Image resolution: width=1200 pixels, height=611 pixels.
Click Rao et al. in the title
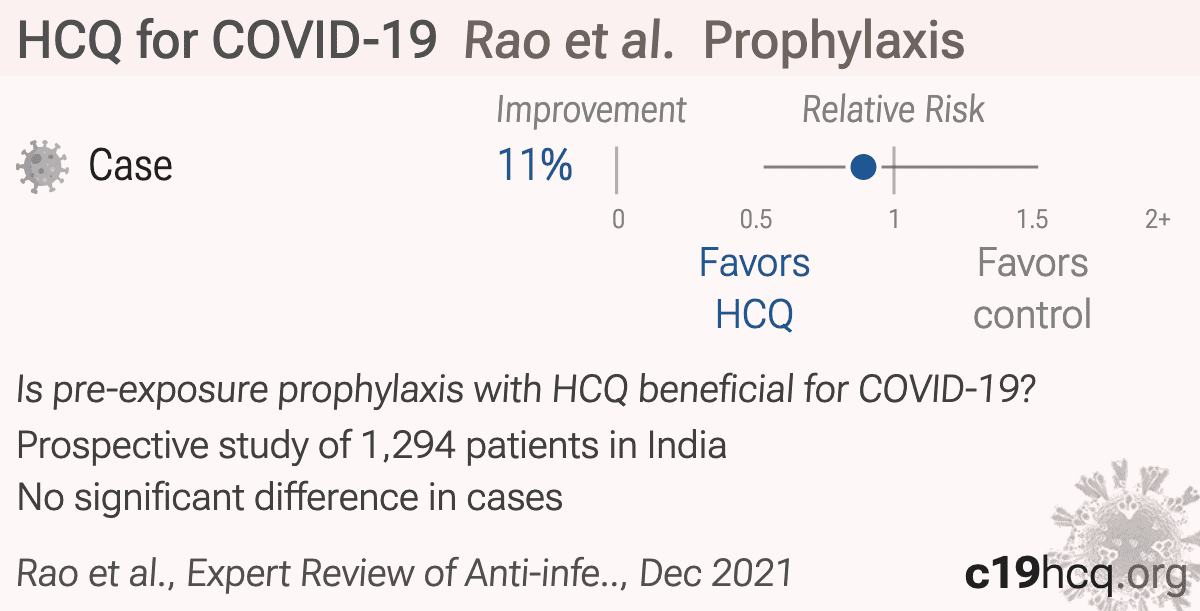coord(570,41)
